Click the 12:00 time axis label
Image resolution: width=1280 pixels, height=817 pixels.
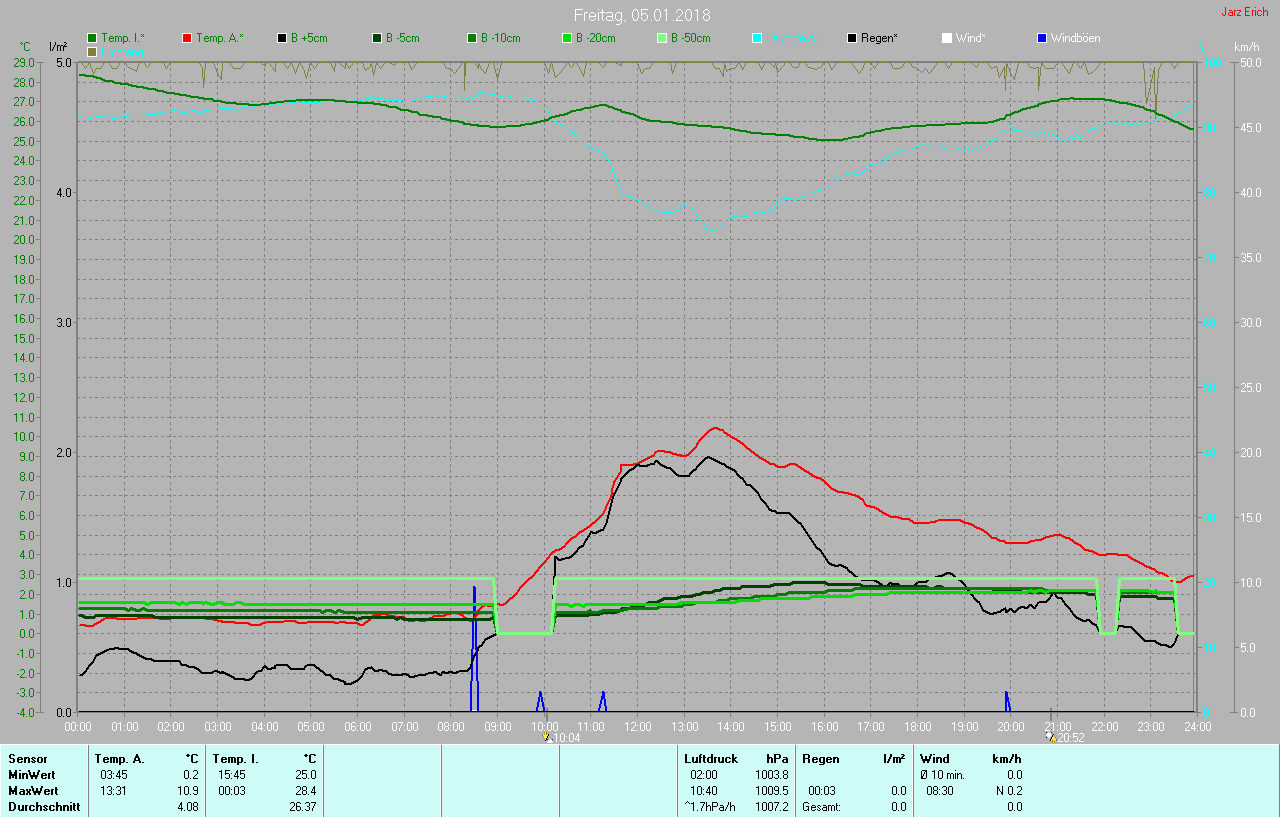(638, 726)
